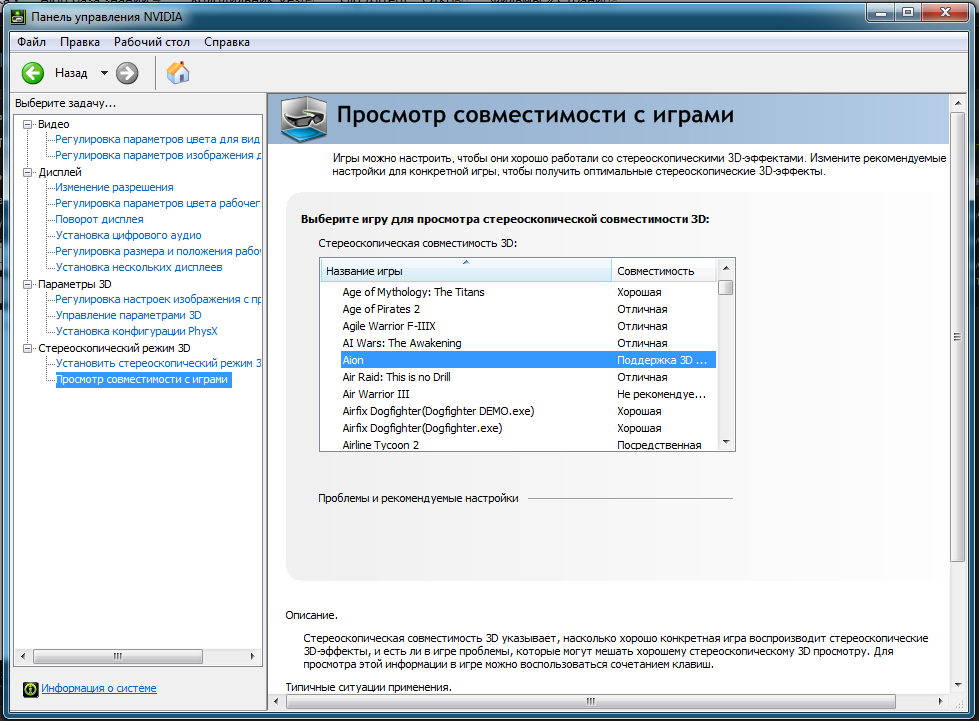
Task: Collapse Стереоскопический режим 3D node
Action: [27, 348]
